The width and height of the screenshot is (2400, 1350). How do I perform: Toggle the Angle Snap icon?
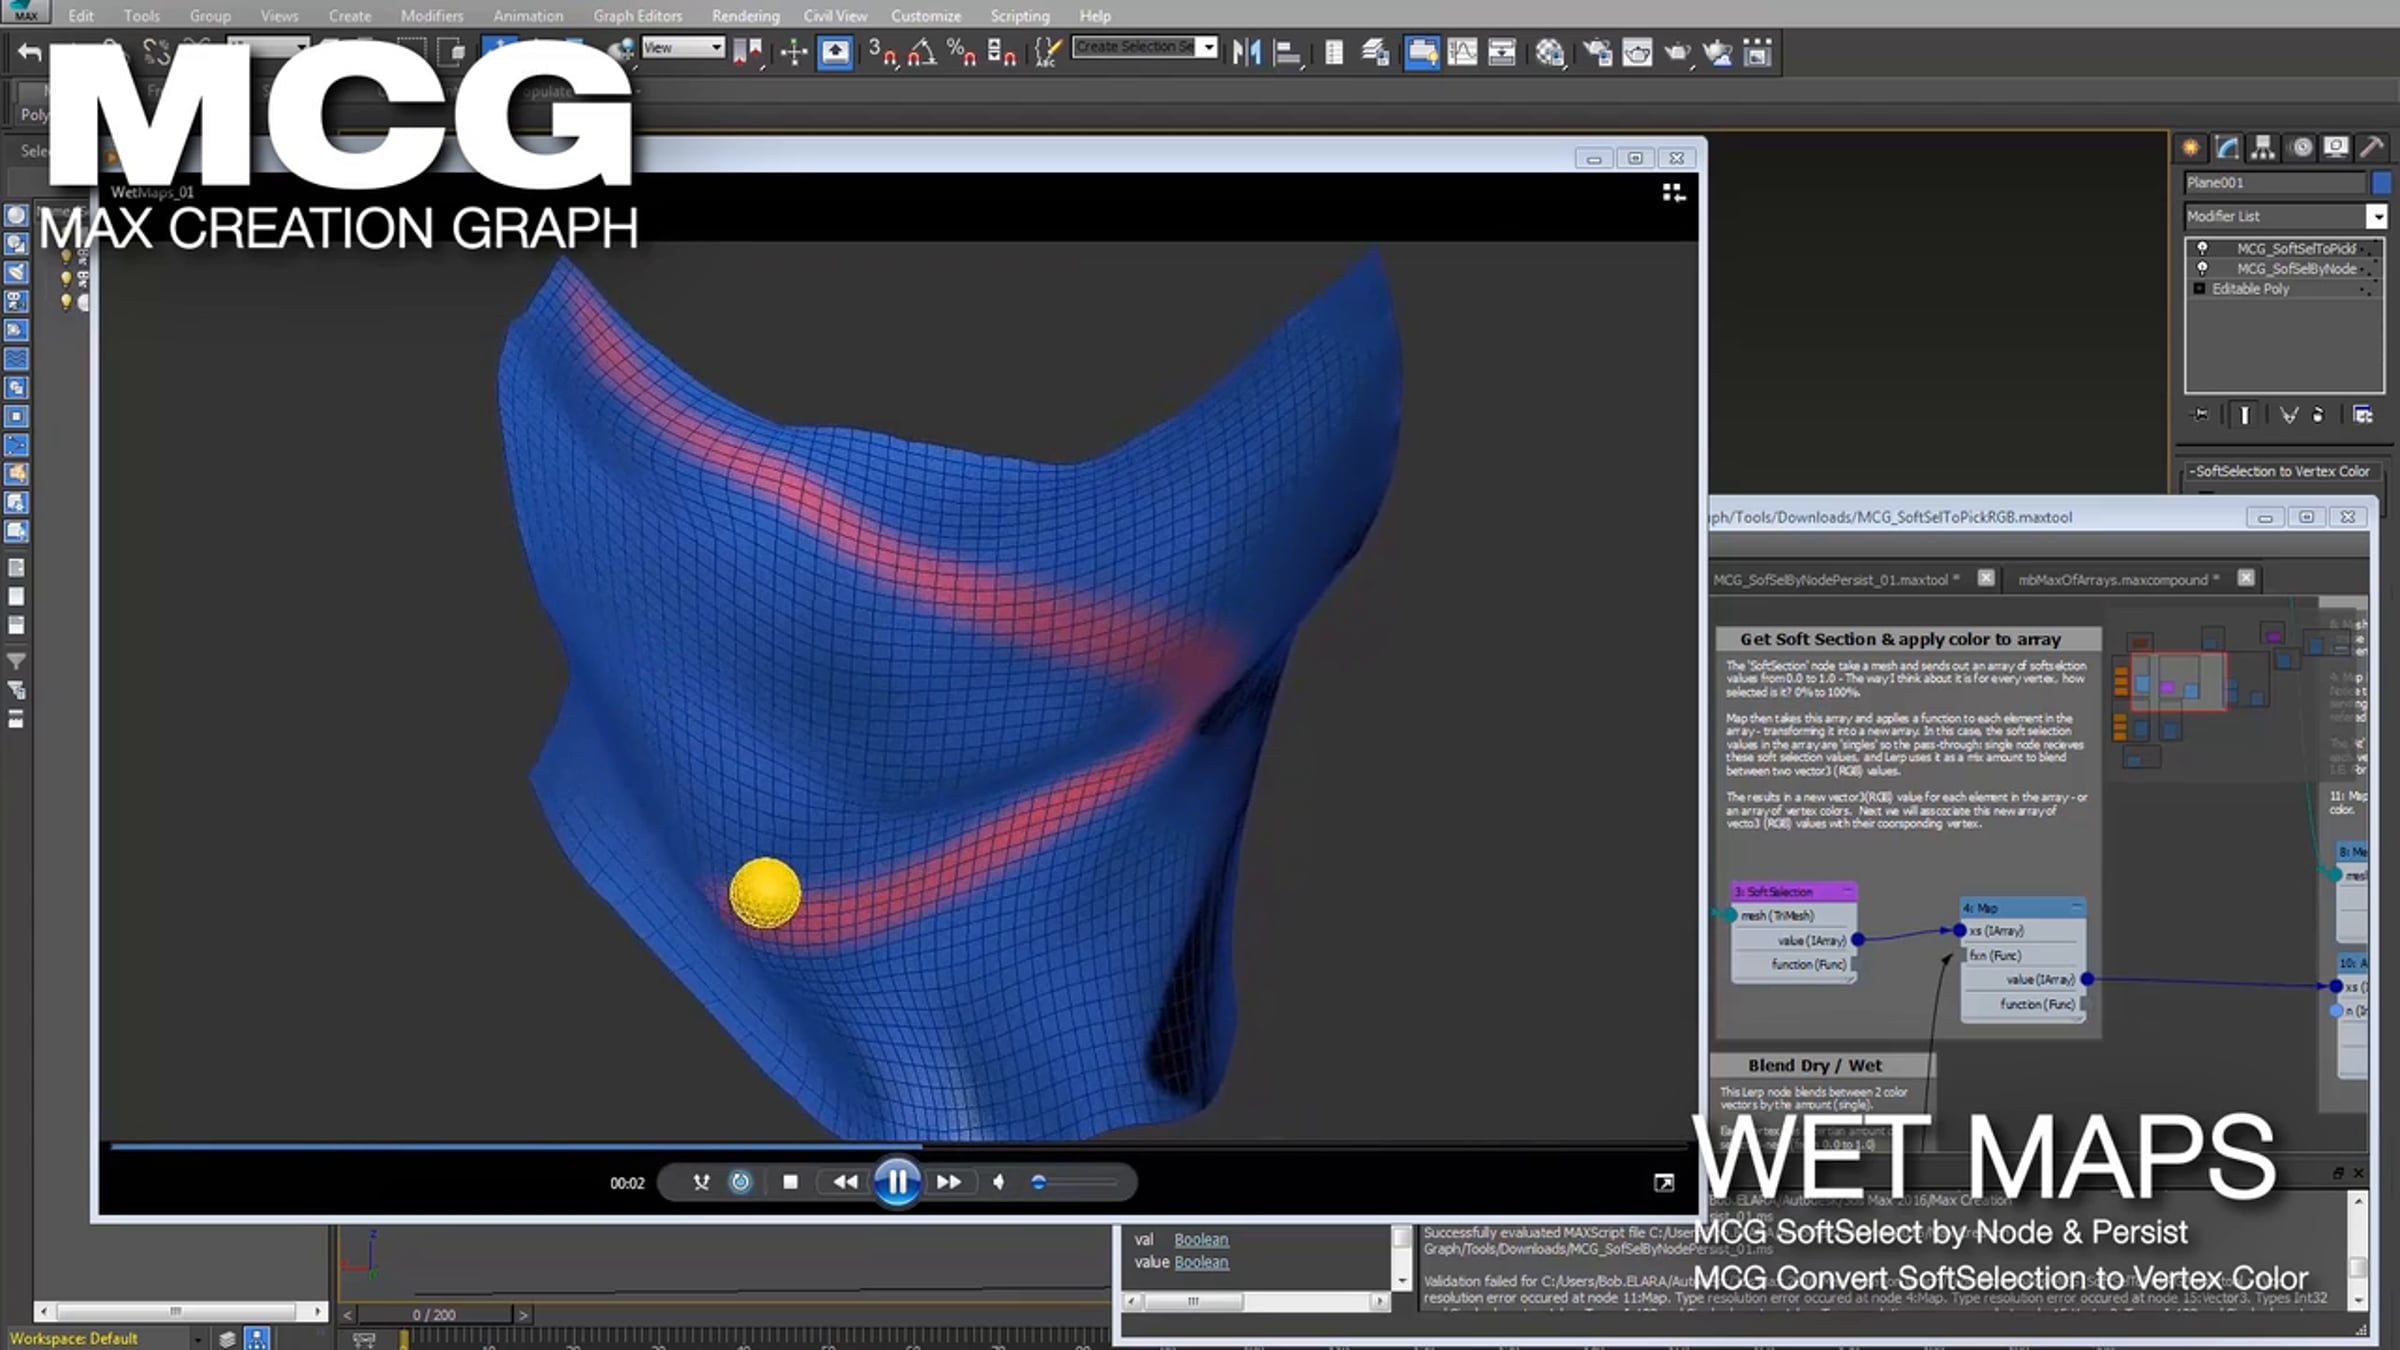[x=921, y=52]
